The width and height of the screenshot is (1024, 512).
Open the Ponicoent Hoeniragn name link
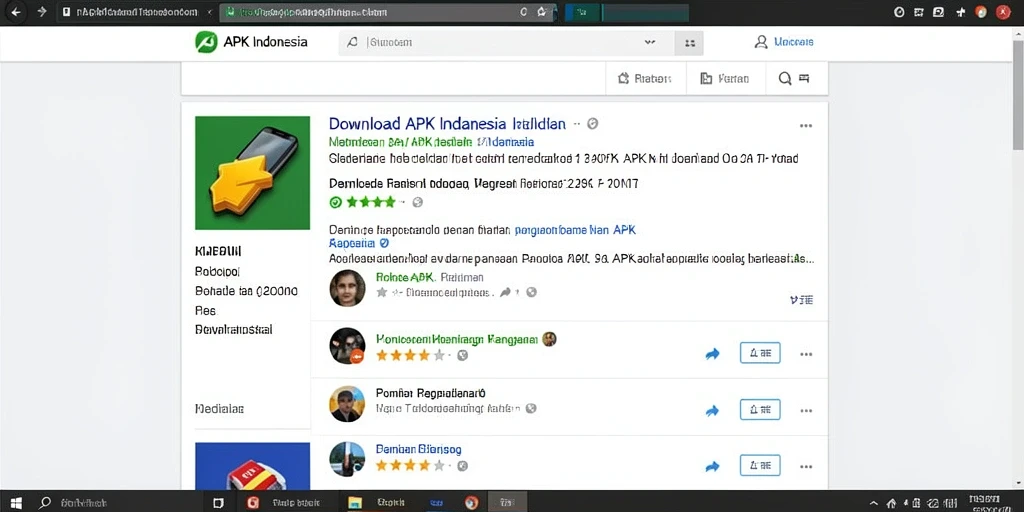[x=457, y=339]
